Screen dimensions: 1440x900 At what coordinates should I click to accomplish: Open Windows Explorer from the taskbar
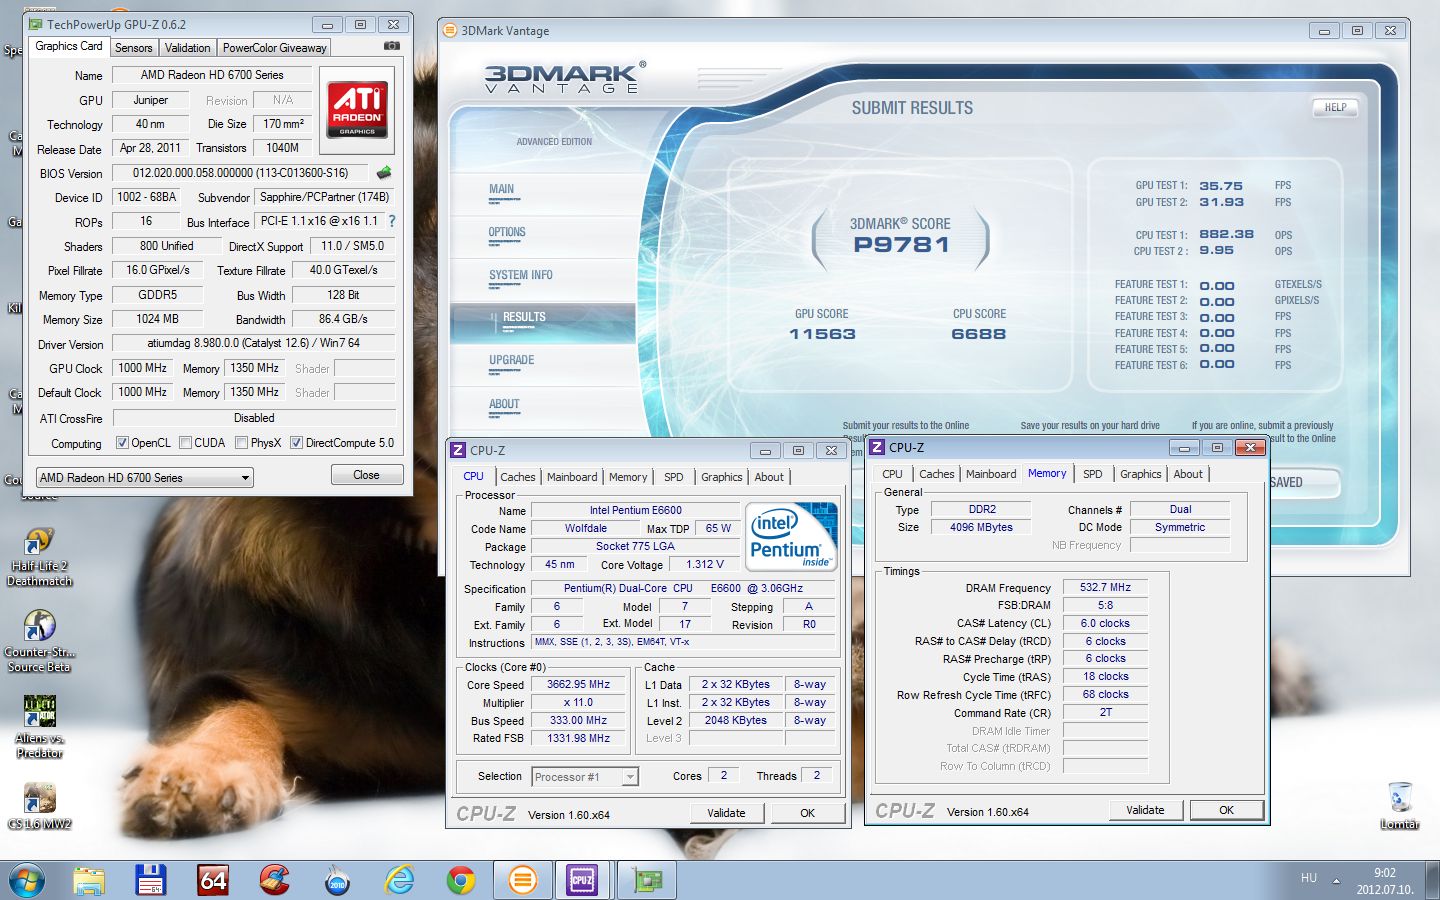tap(89, 880)
